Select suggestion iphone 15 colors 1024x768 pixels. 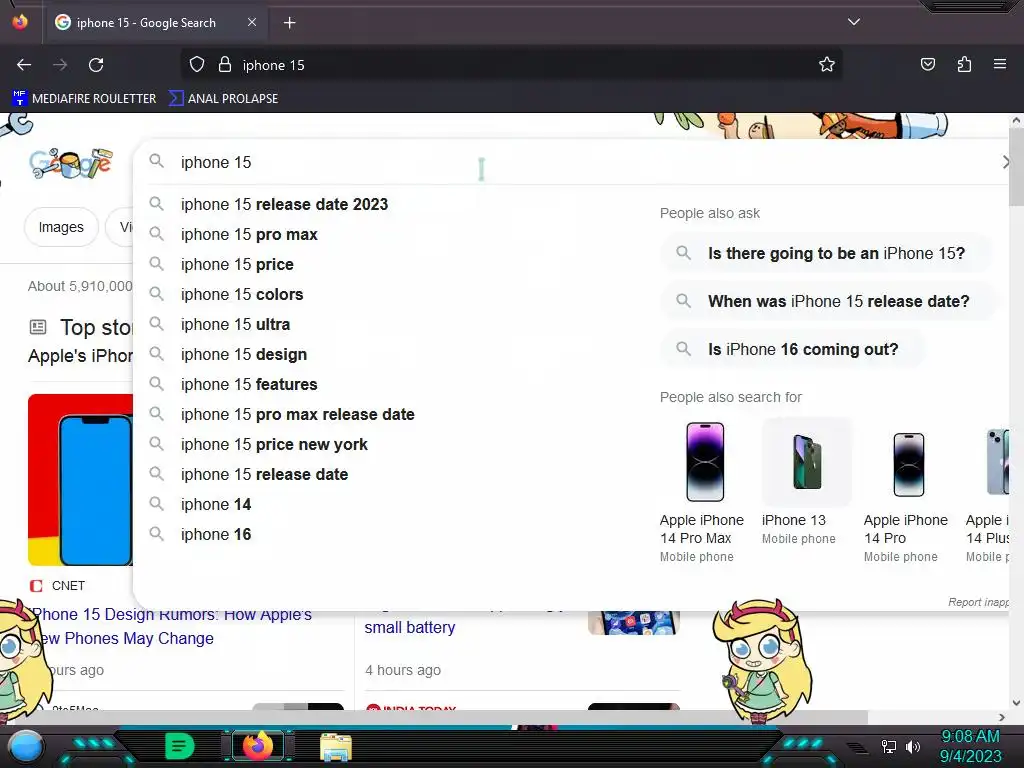click(242, 295)
